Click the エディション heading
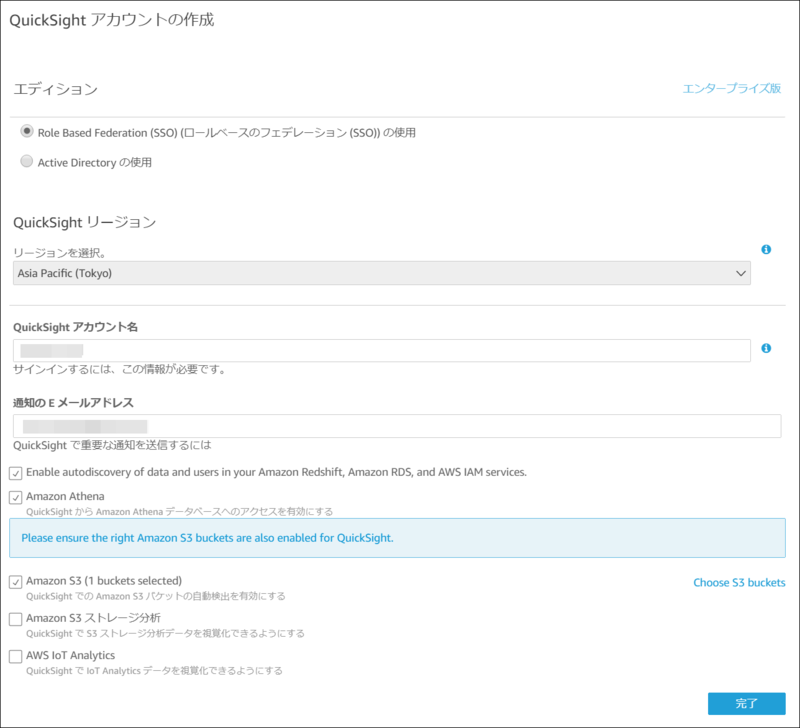This screenshot has width=800, height=728. pos(55,89)
